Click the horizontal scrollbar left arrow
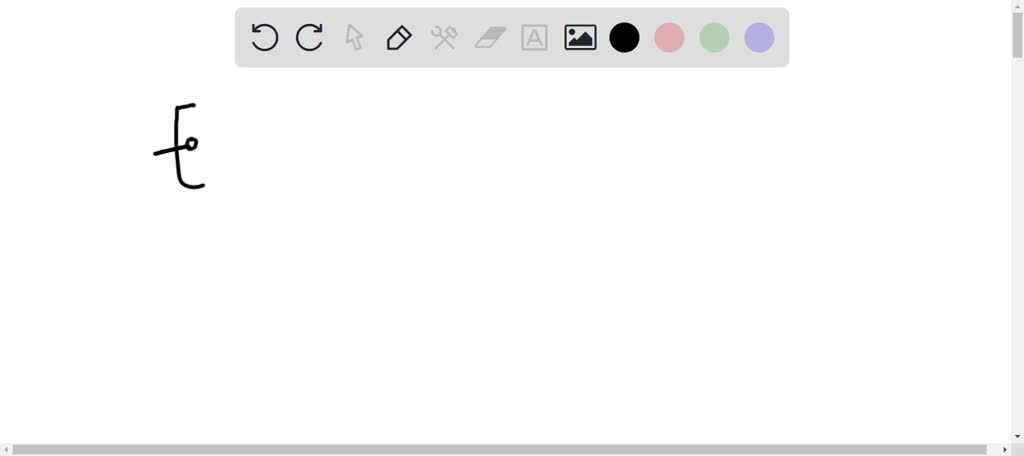The height and width of the screenshot is (456, 1024). click(5, 449)
